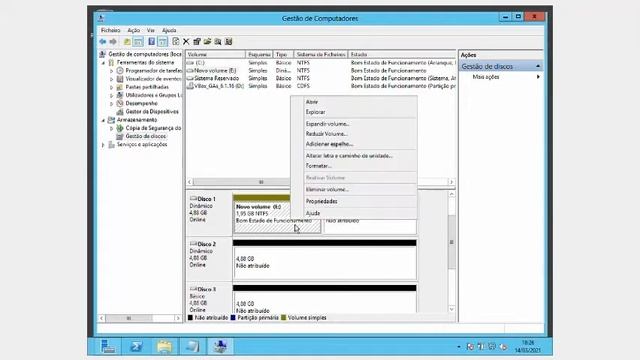The width and height of the screenshot is (640, 360).
Task: Click the Properties toolbar icon next to X
Action: coord(197,42)
